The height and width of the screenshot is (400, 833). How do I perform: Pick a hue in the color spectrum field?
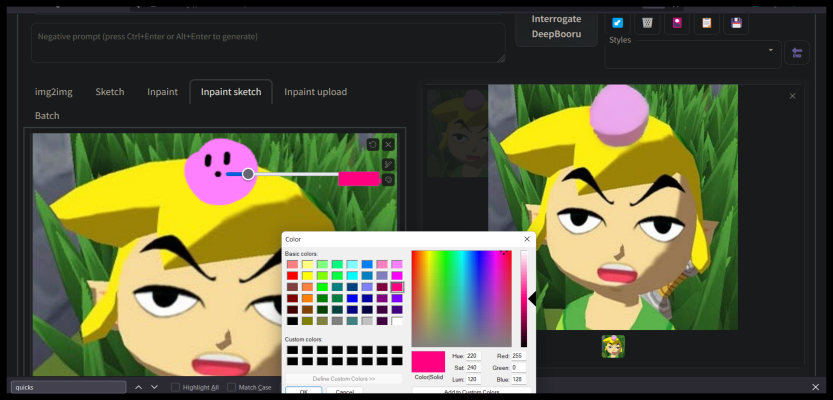[461, 299]
